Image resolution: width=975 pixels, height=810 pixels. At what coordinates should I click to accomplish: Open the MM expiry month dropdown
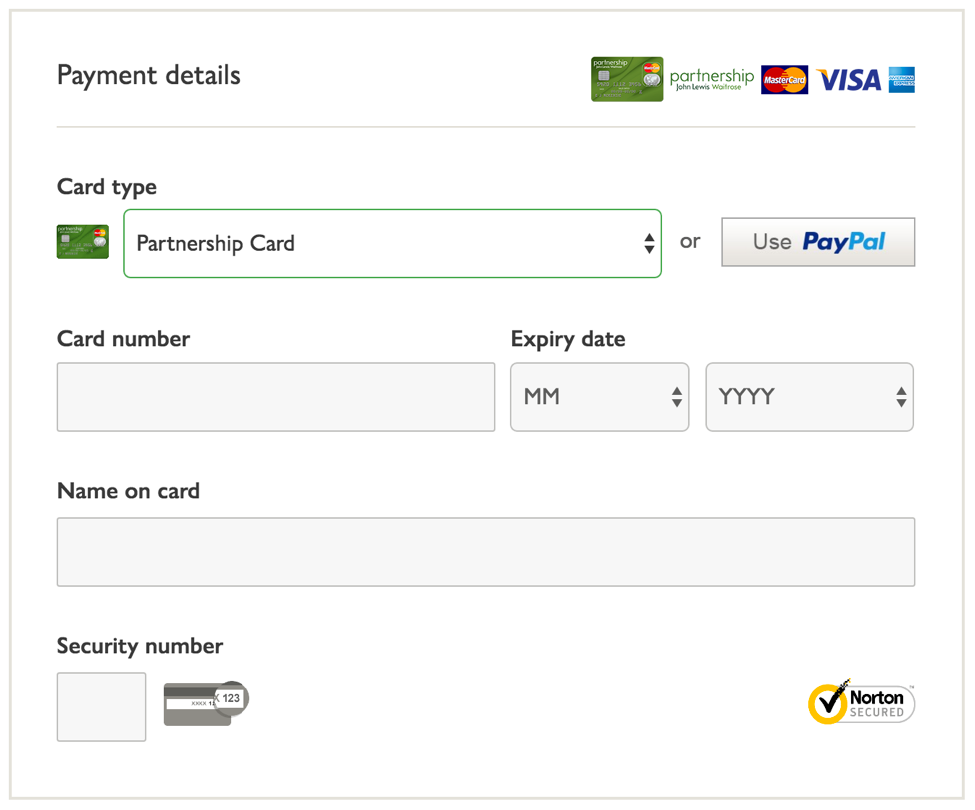[599, 397]
